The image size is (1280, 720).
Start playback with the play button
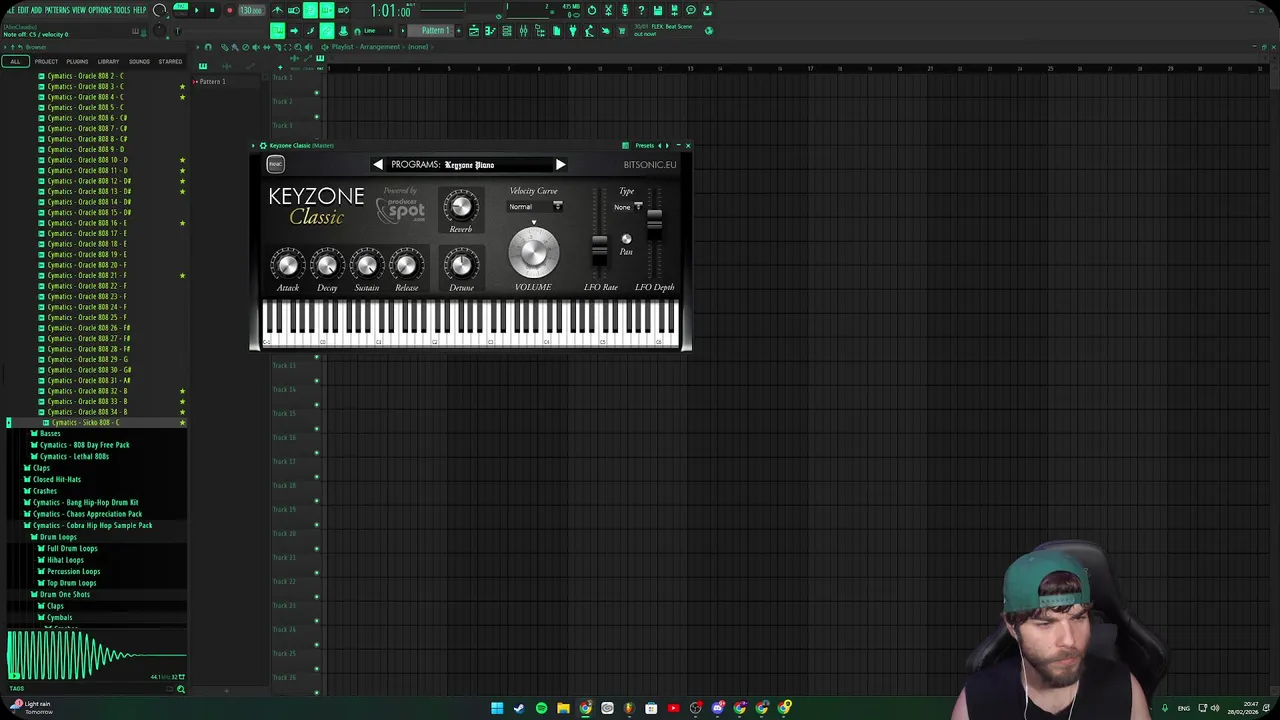pos(197,10)
